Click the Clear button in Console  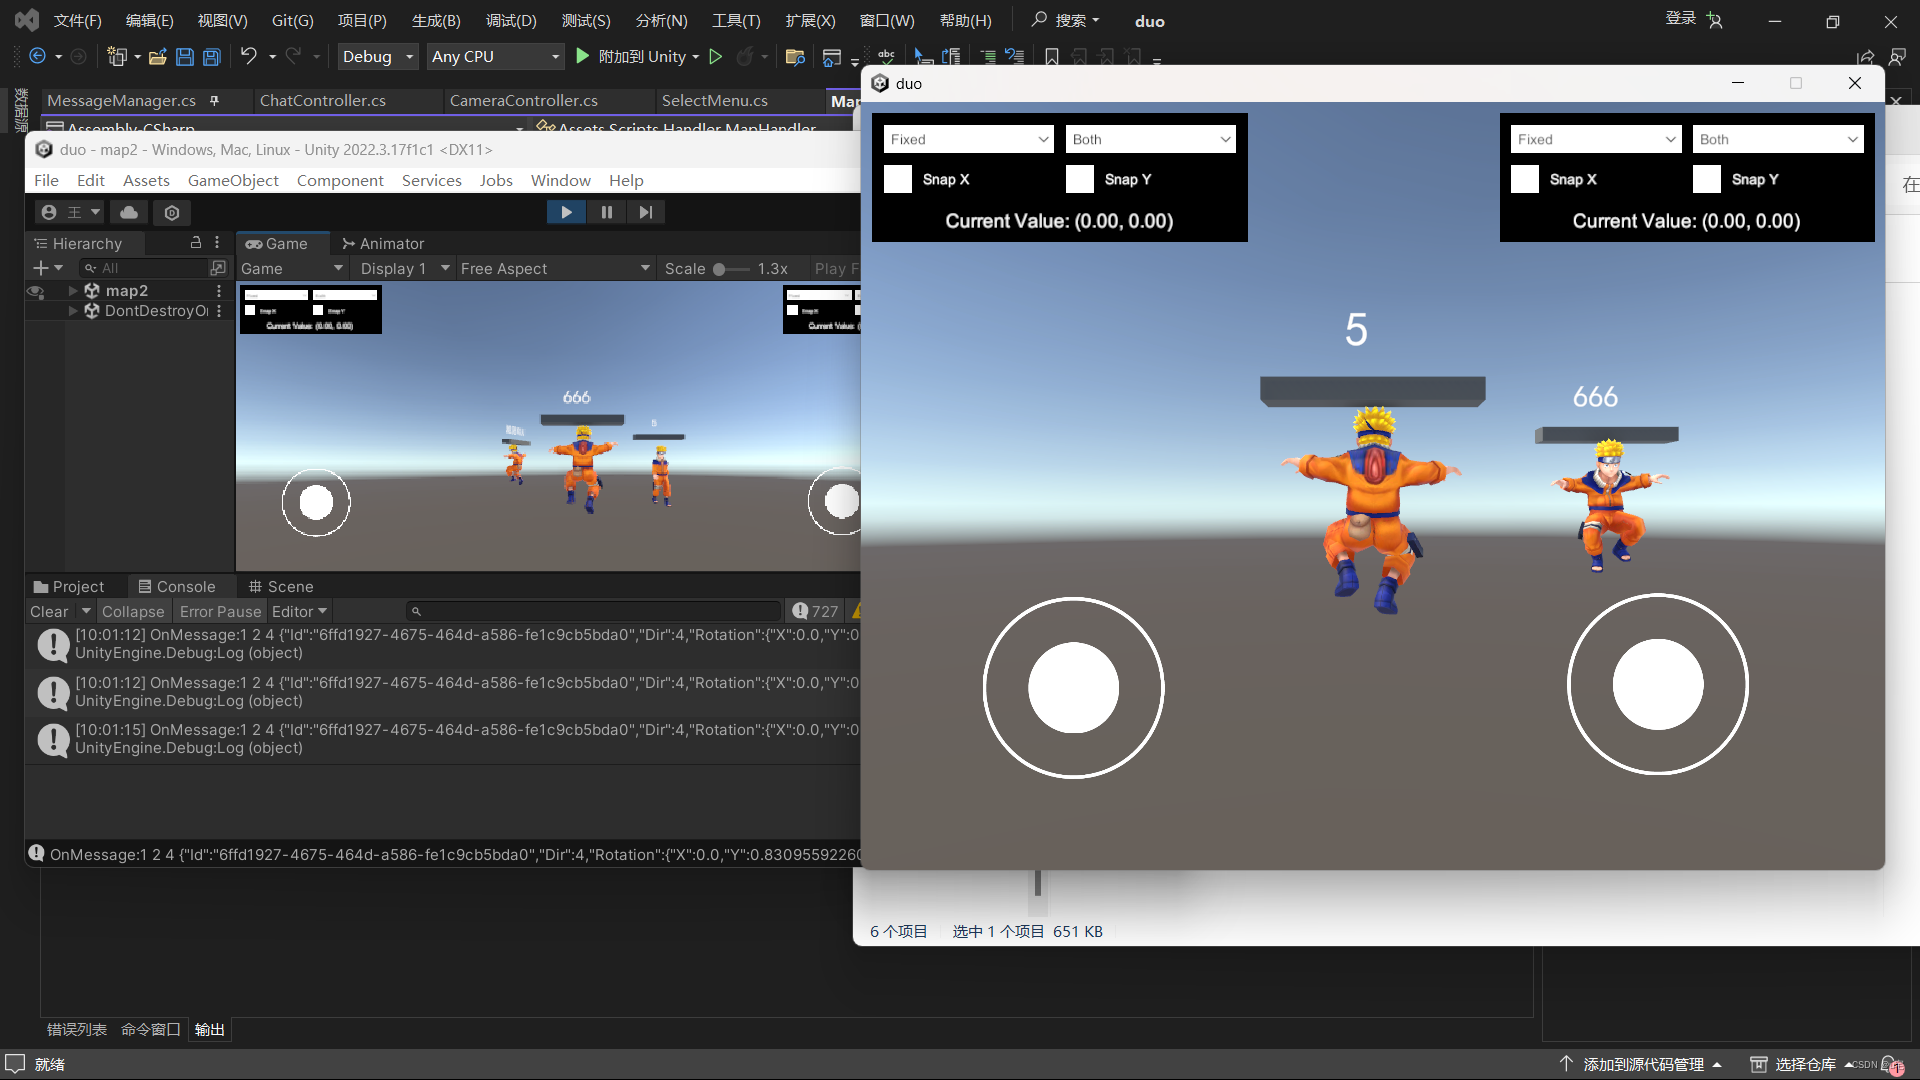49,611
